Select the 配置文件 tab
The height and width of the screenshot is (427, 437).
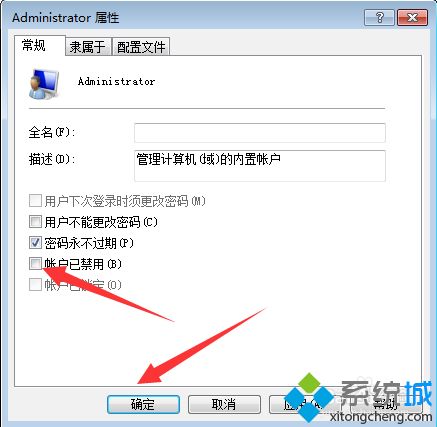click(x=141, y=47)
